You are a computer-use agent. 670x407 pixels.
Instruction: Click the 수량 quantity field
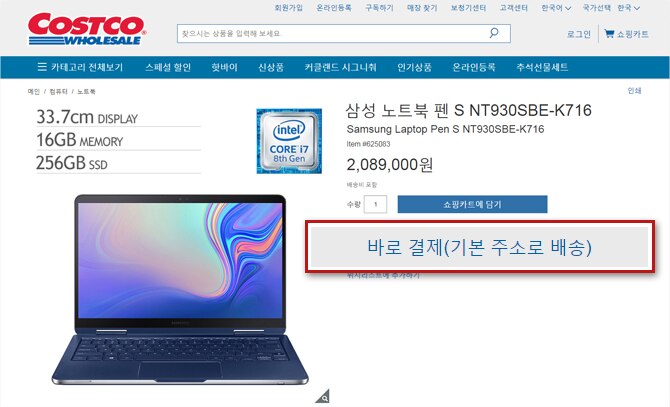coord(376,204)
